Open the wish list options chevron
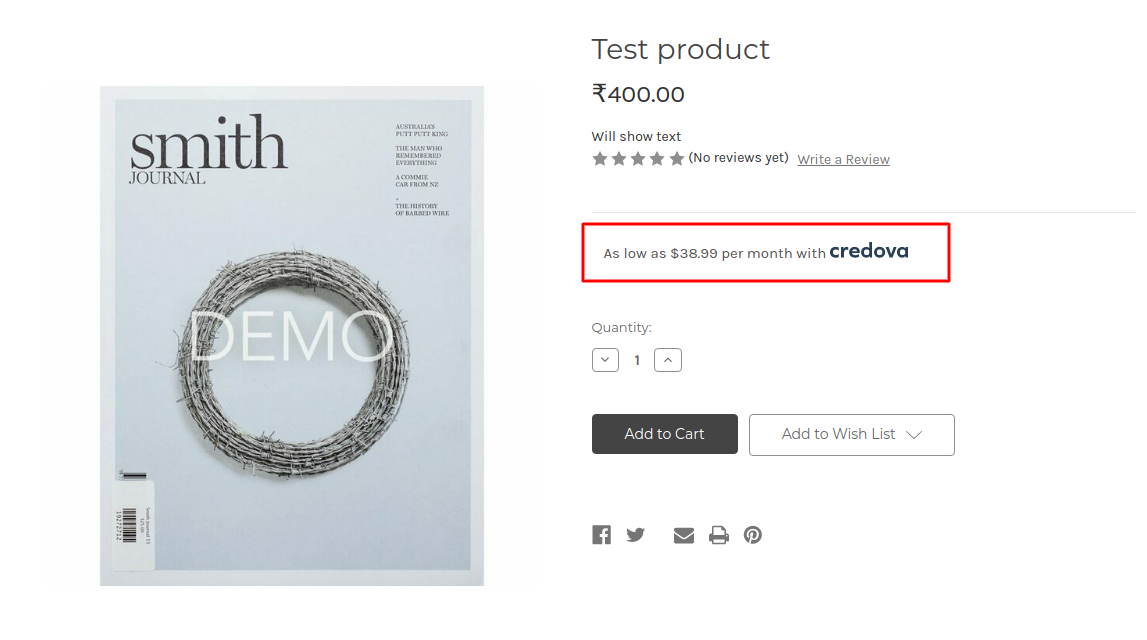The height and width of the screenshot is (640, 1147). [x=915, y=434]
